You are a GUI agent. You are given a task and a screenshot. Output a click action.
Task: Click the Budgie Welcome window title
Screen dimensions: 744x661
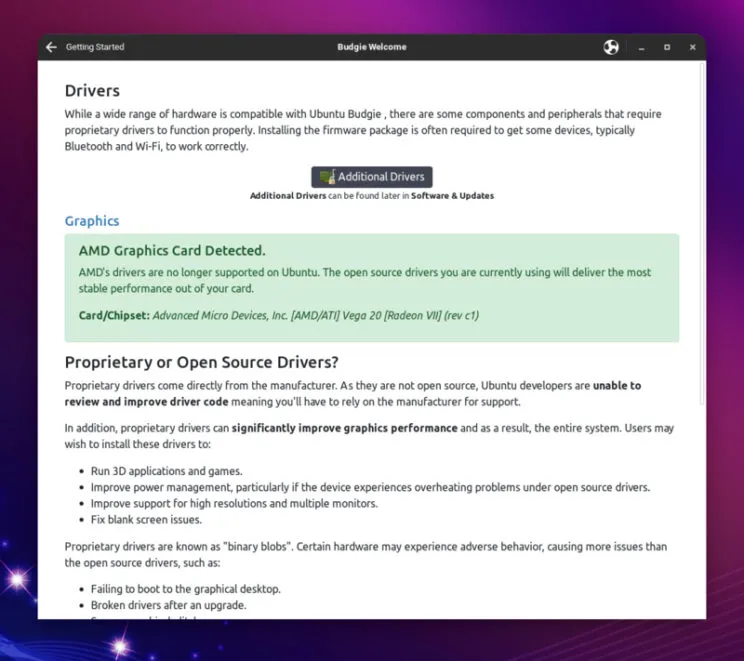pyautogui.click(x=372, y=47)
